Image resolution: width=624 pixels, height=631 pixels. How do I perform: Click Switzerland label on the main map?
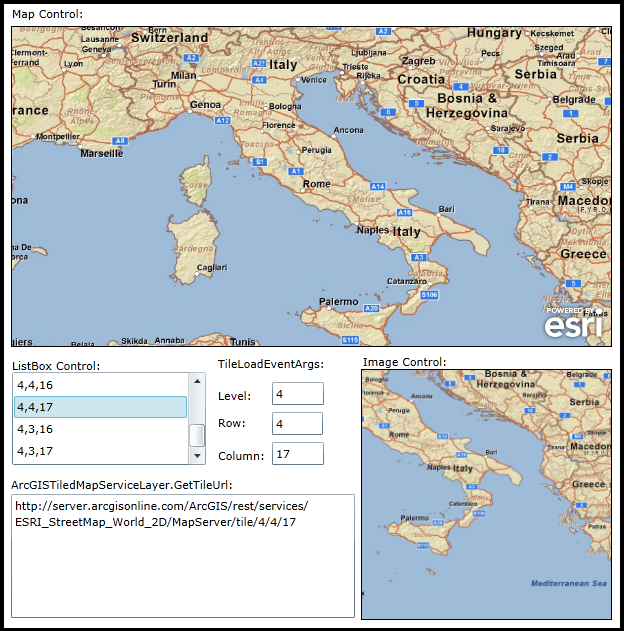pos(170,38)
